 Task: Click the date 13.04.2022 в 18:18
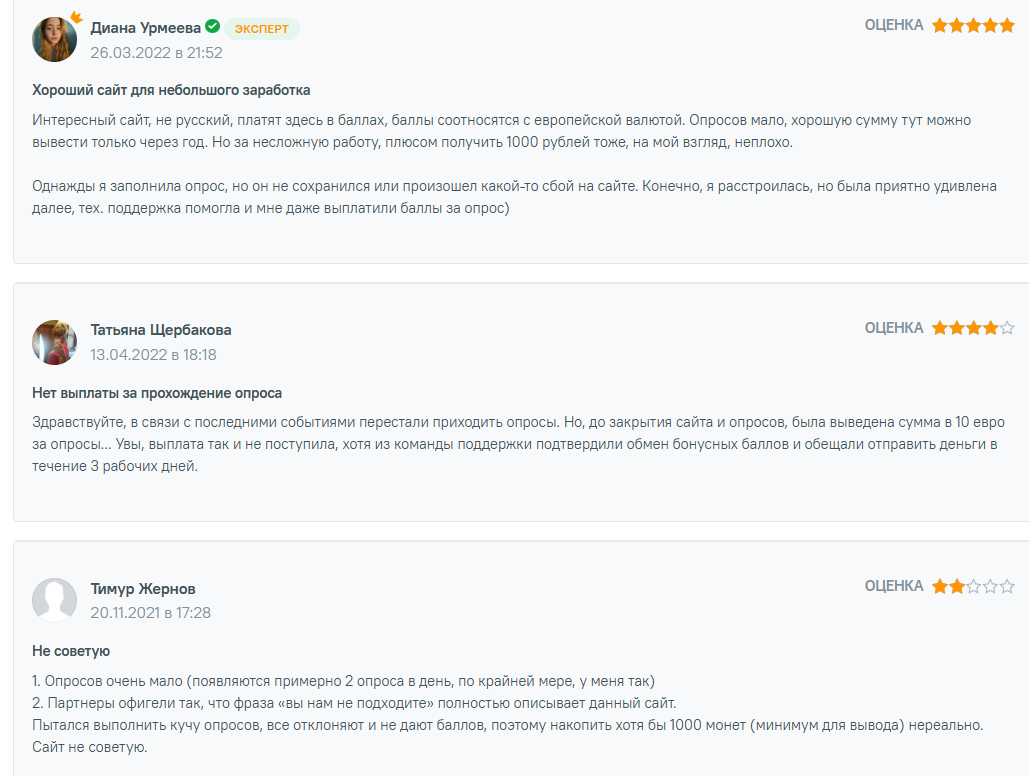tap(154, 355)
